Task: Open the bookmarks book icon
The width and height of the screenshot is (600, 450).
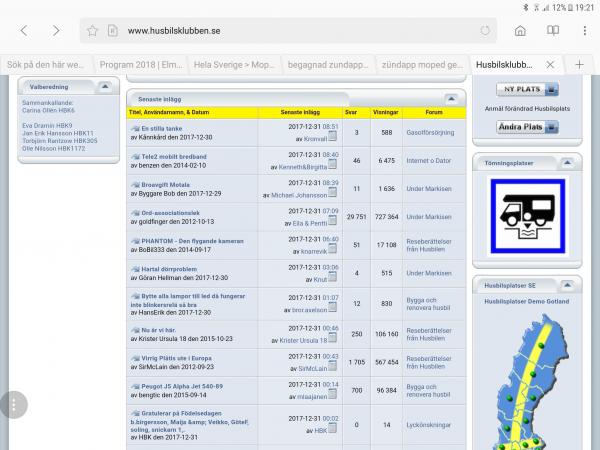Action: click(551, 31)
